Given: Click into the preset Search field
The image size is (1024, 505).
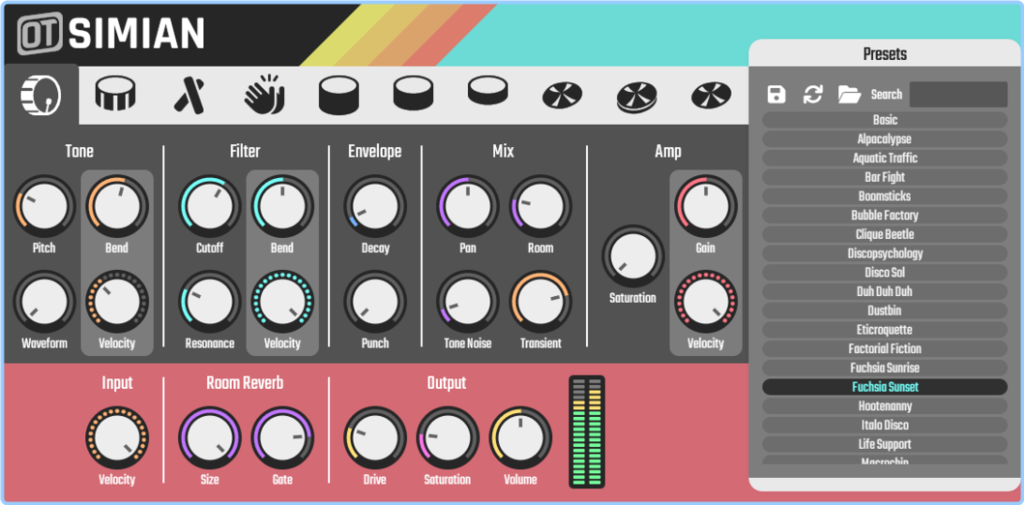Looking at the screenshot, I should coord(958,94).
